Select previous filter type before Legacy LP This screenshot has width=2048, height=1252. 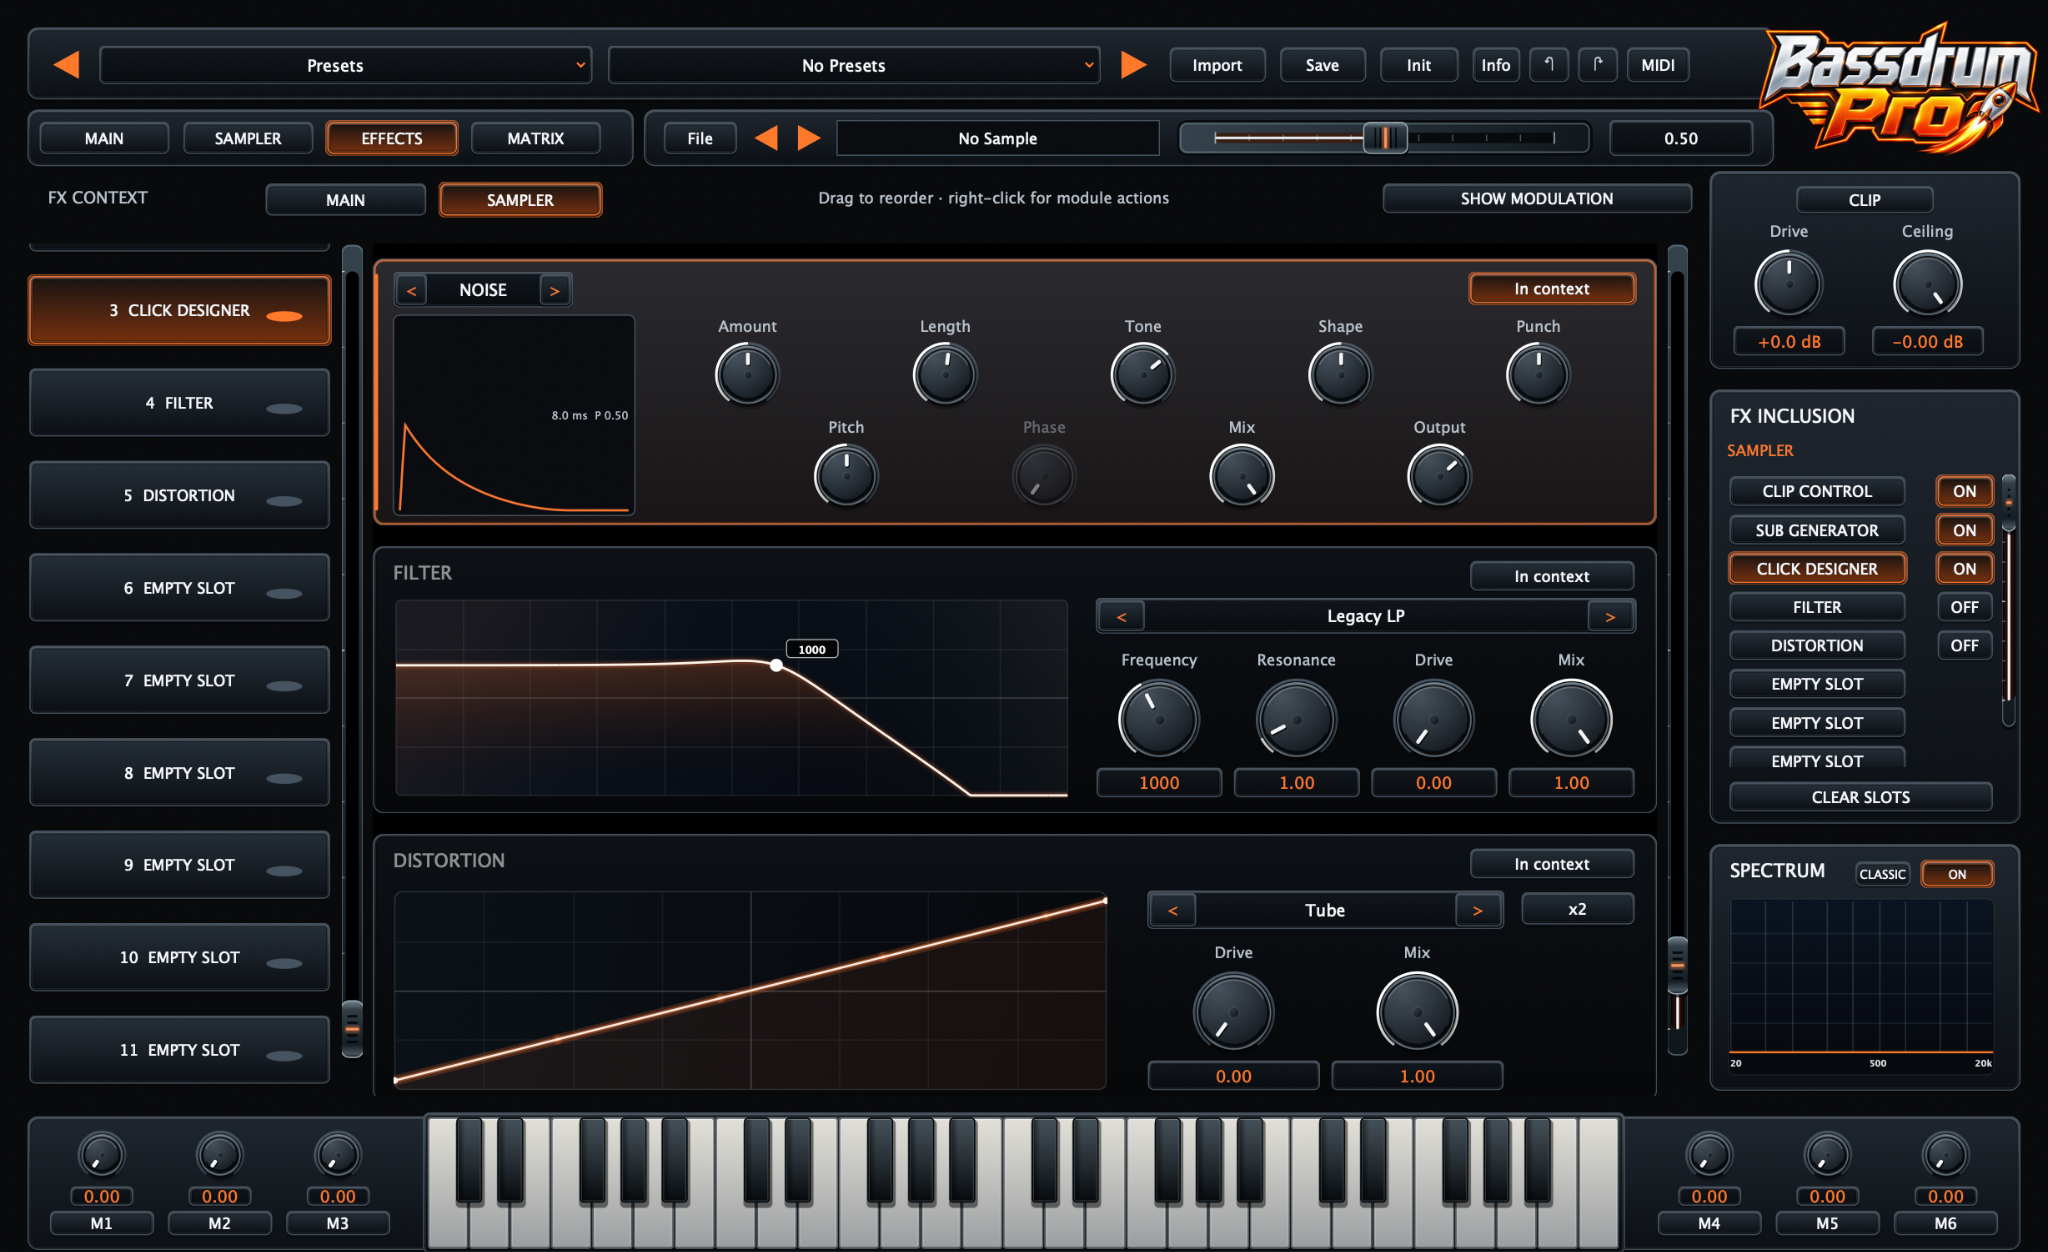pyautogui.click(x=1121, y=616)
